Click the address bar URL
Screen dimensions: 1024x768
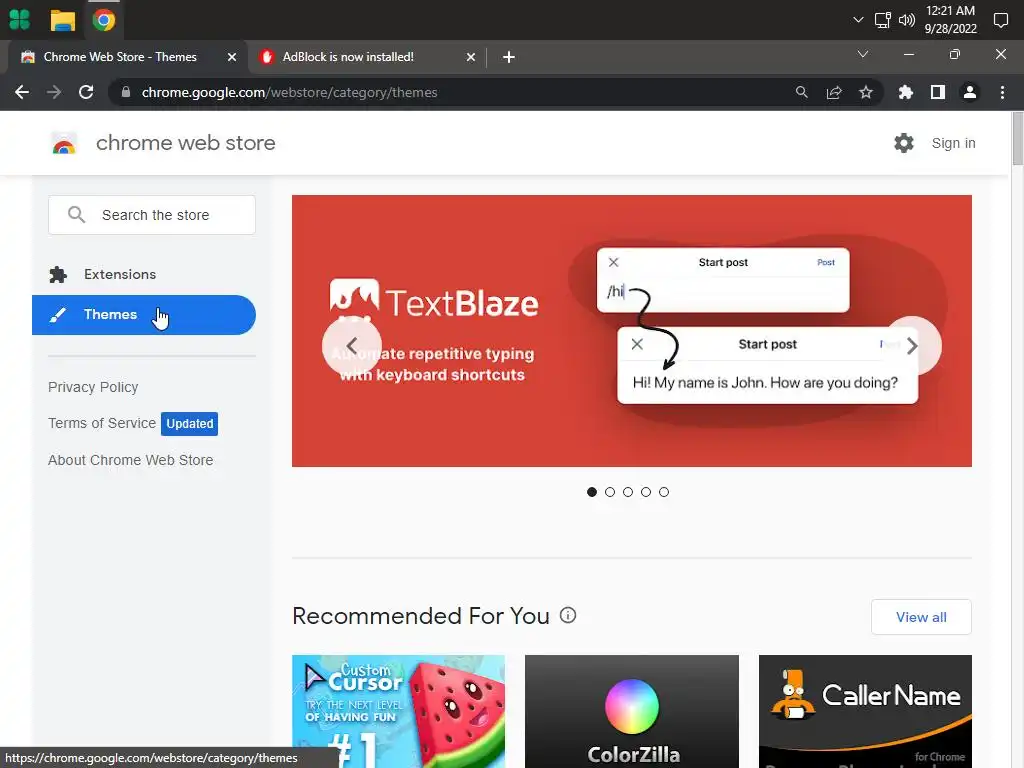pos(289,92)
